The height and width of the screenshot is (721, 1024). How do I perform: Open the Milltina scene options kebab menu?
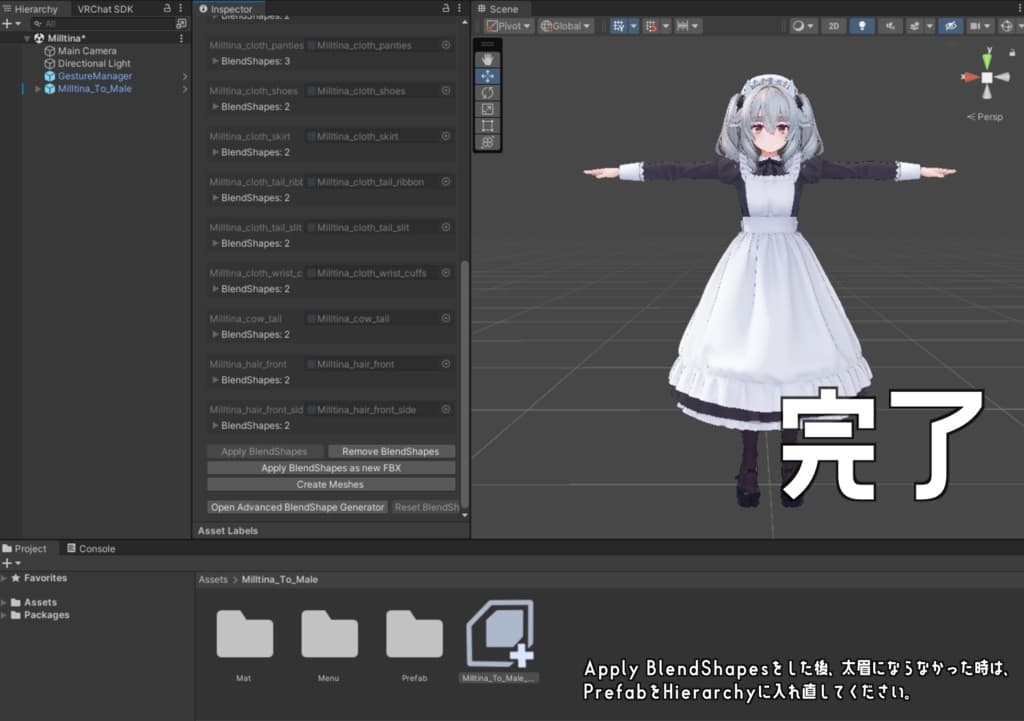(x=181, y=39)
